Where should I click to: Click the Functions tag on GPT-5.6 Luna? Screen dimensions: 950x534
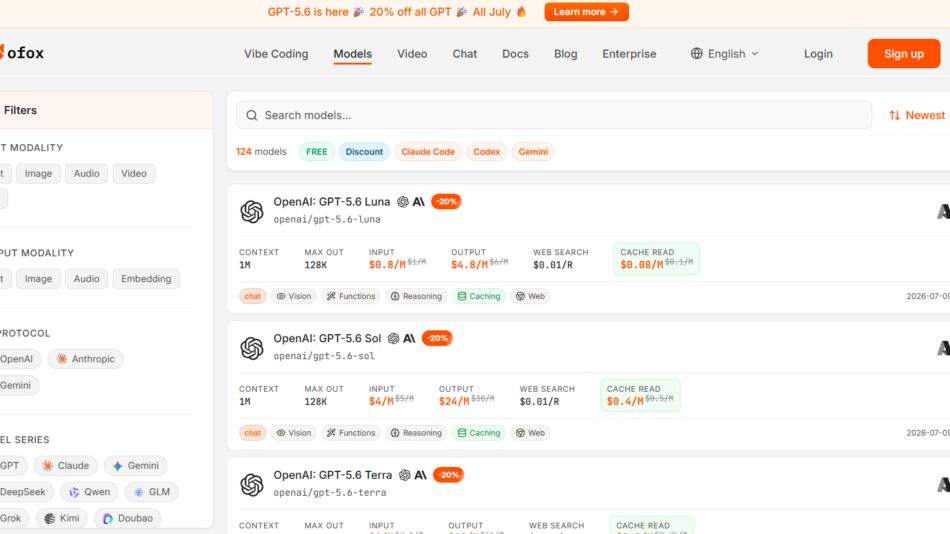pos(351,296)
